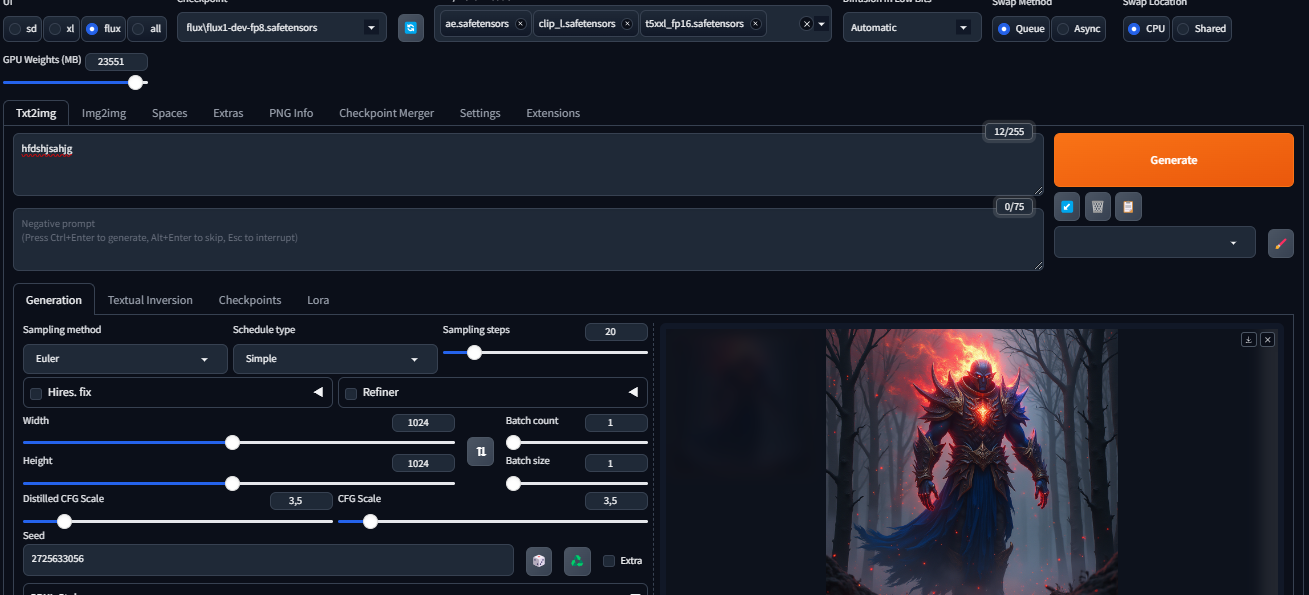Adjust the Batch count slider
Screen dimensions: 1309x595
point(577,442)
